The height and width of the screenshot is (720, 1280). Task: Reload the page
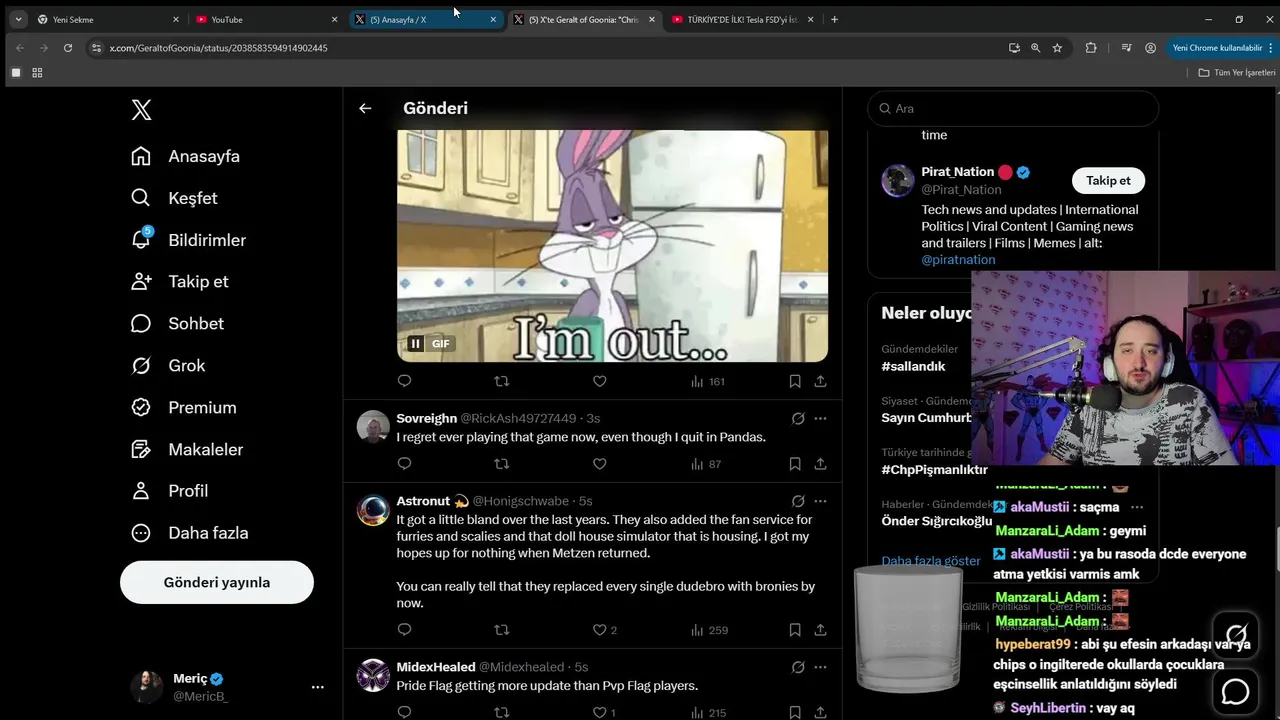coord(68,47)
